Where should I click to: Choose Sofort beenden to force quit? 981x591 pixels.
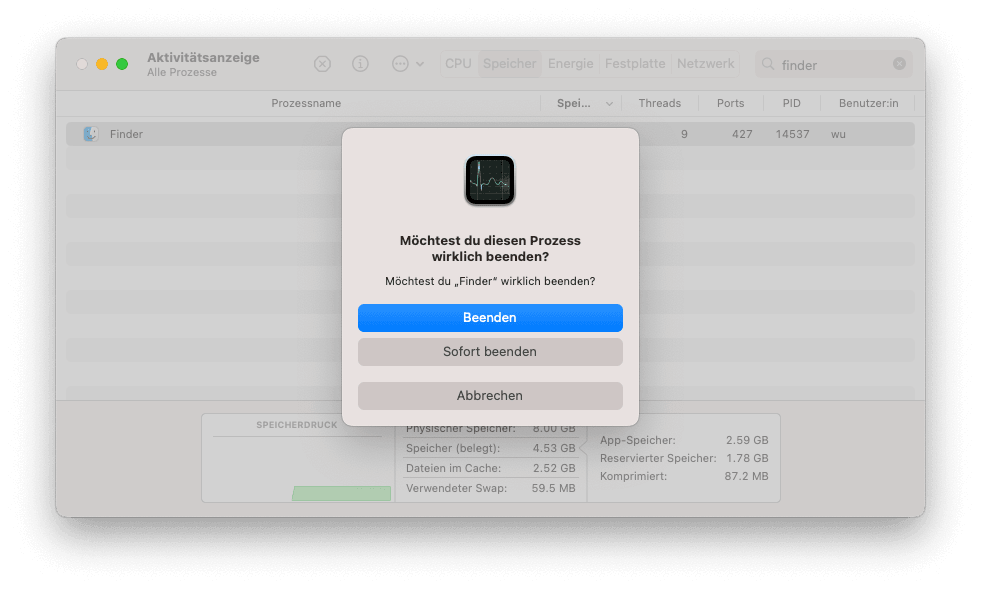coord(490,352)
